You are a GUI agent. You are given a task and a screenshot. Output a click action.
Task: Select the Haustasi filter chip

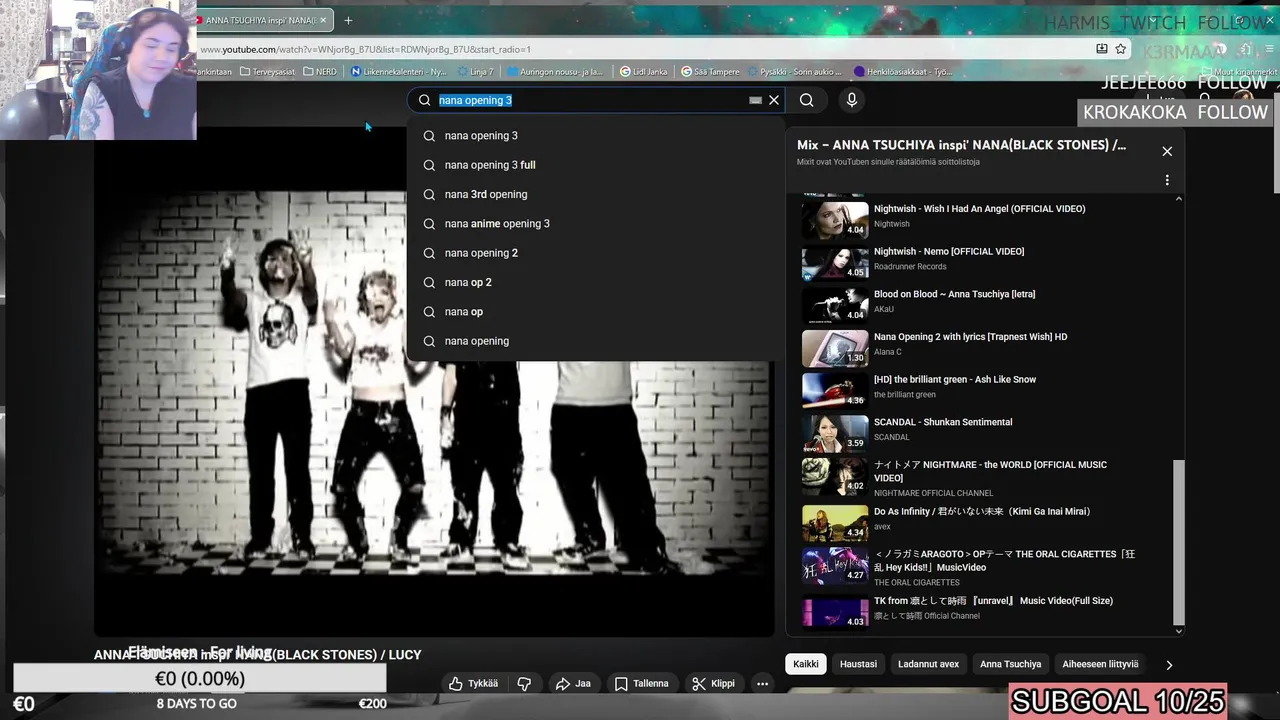pos(858,664)
